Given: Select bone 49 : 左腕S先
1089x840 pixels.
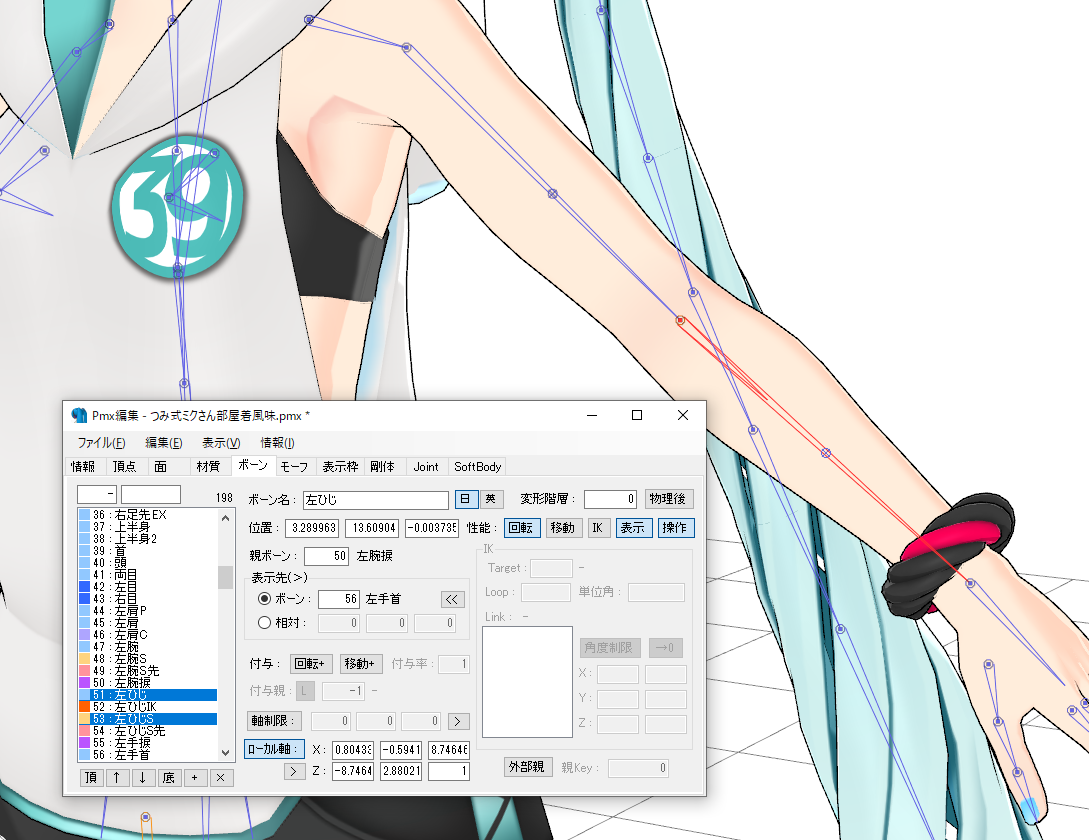Looking at the screenshot, I should pos(147,671).
